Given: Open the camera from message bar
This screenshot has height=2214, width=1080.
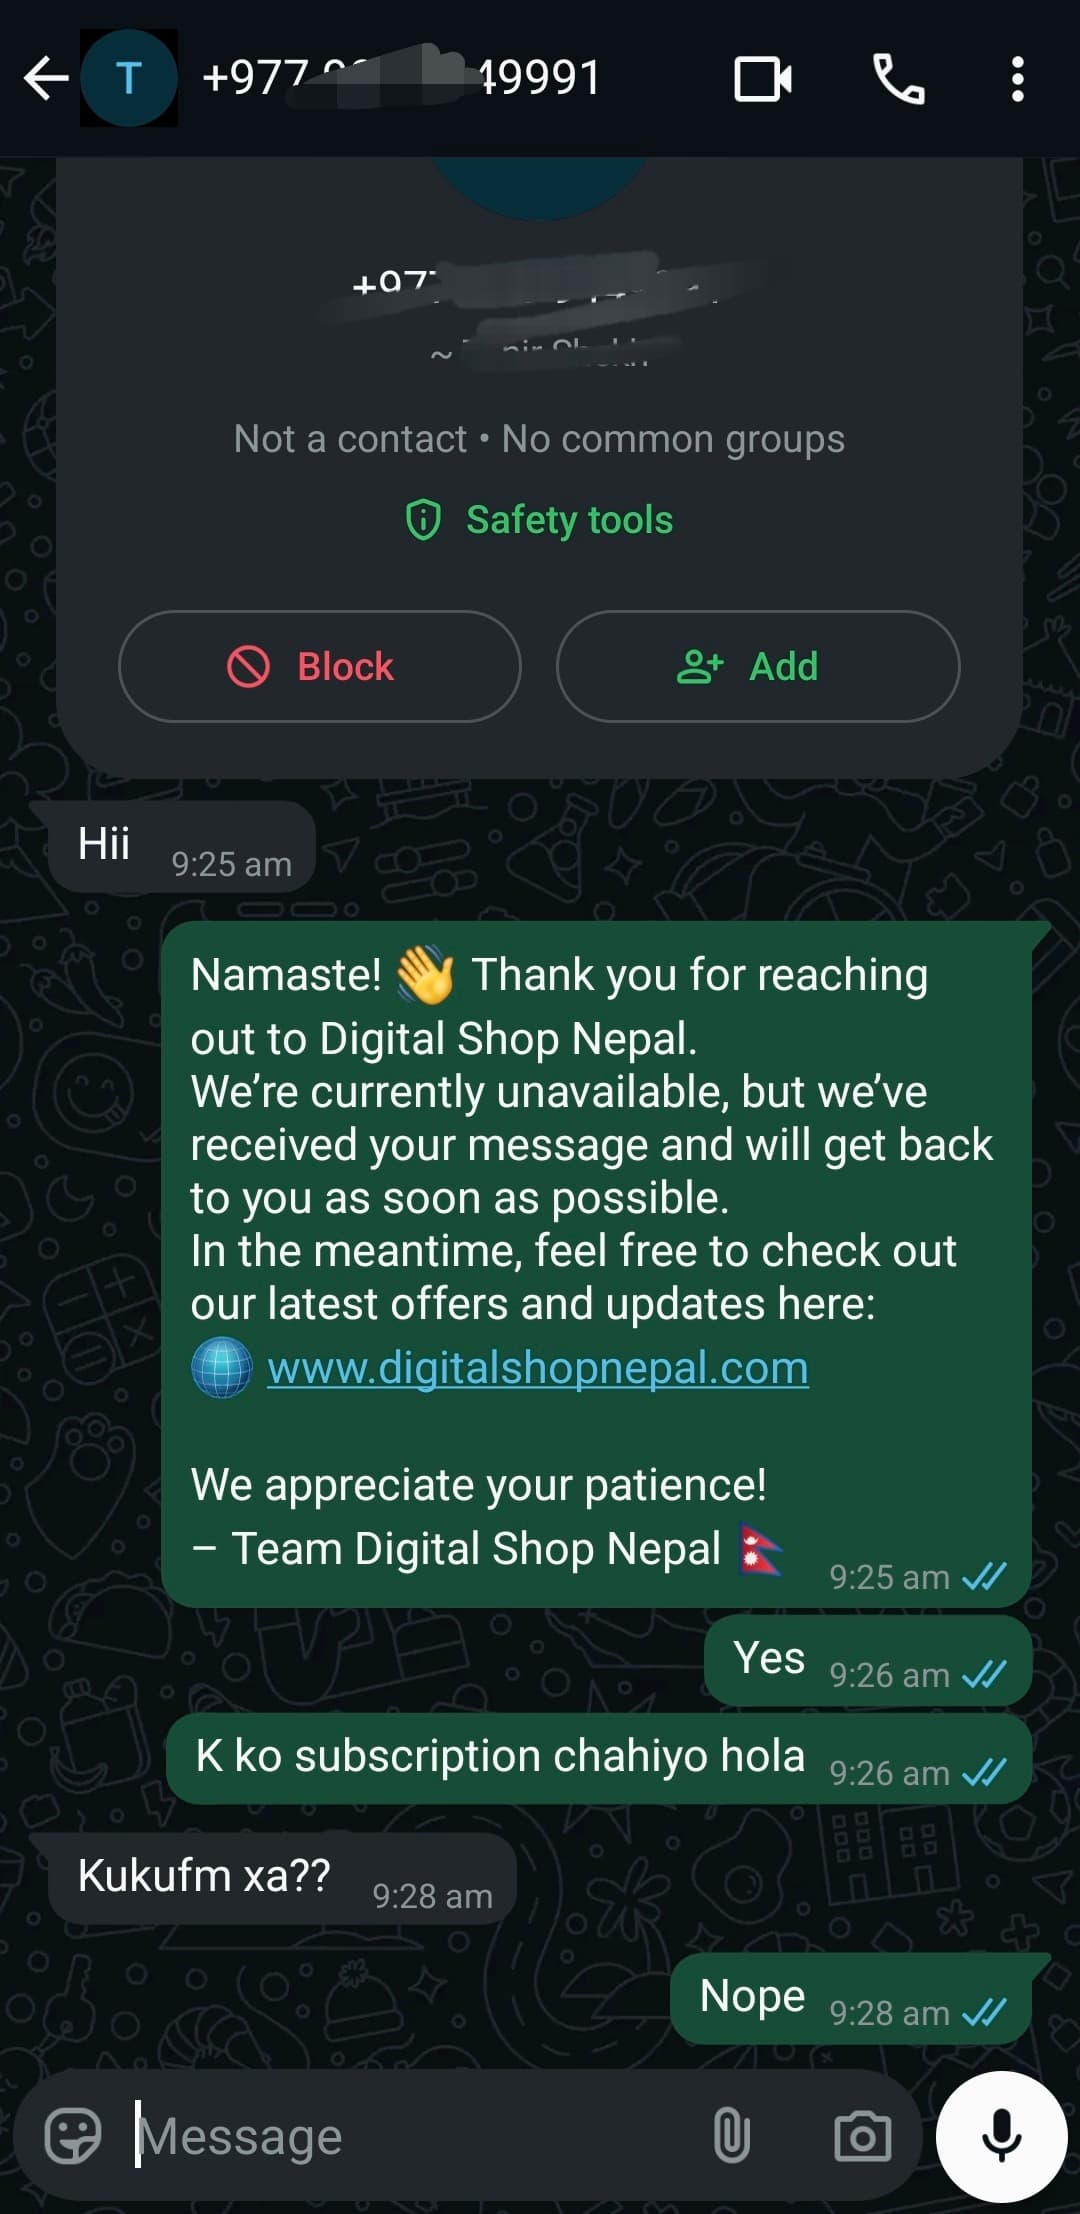Looking at the screenshot, I should tap(862, 2136).
